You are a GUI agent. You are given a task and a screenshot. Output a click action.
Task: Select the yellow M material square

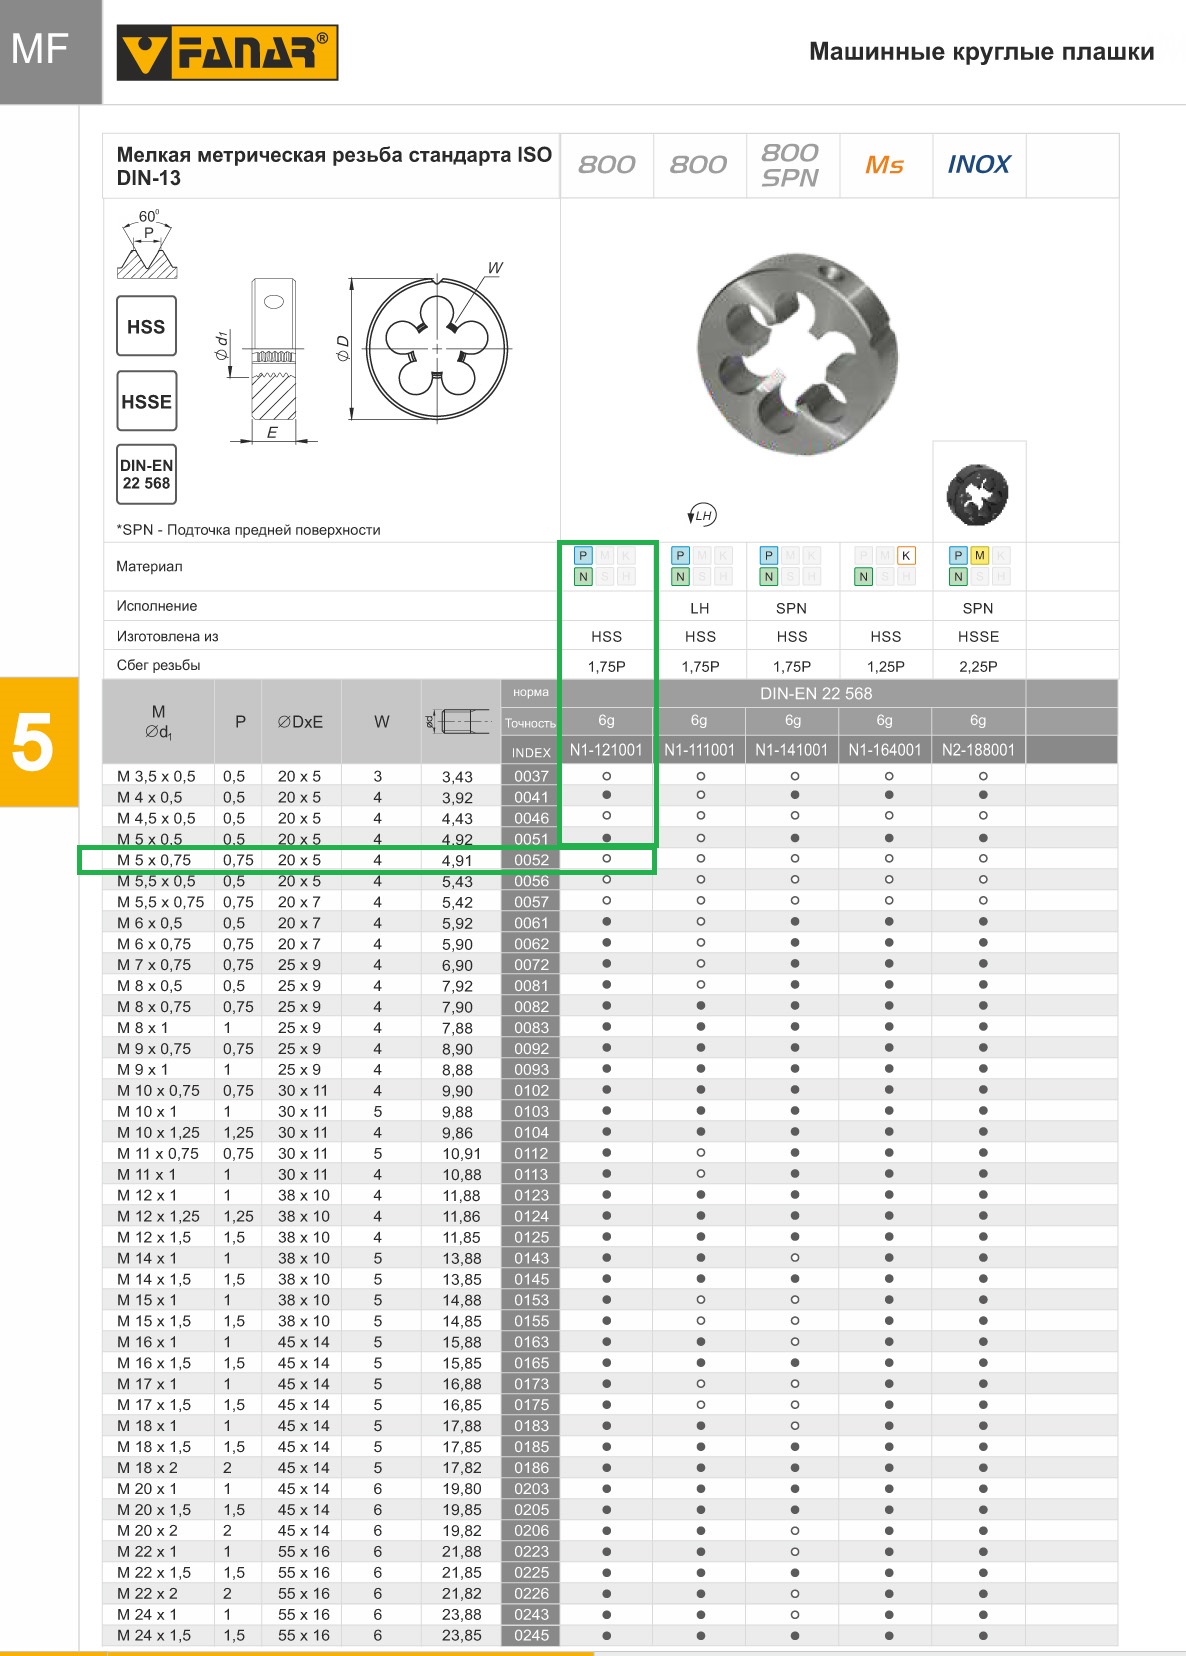coord(979,556)
